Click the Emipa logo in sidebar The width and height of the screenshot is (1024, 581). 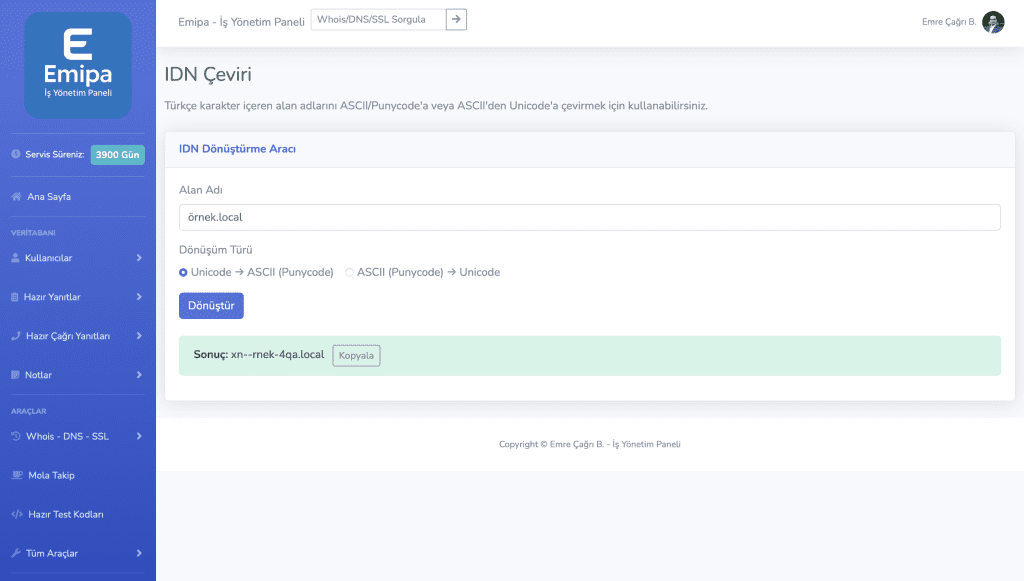pos(78,66)
